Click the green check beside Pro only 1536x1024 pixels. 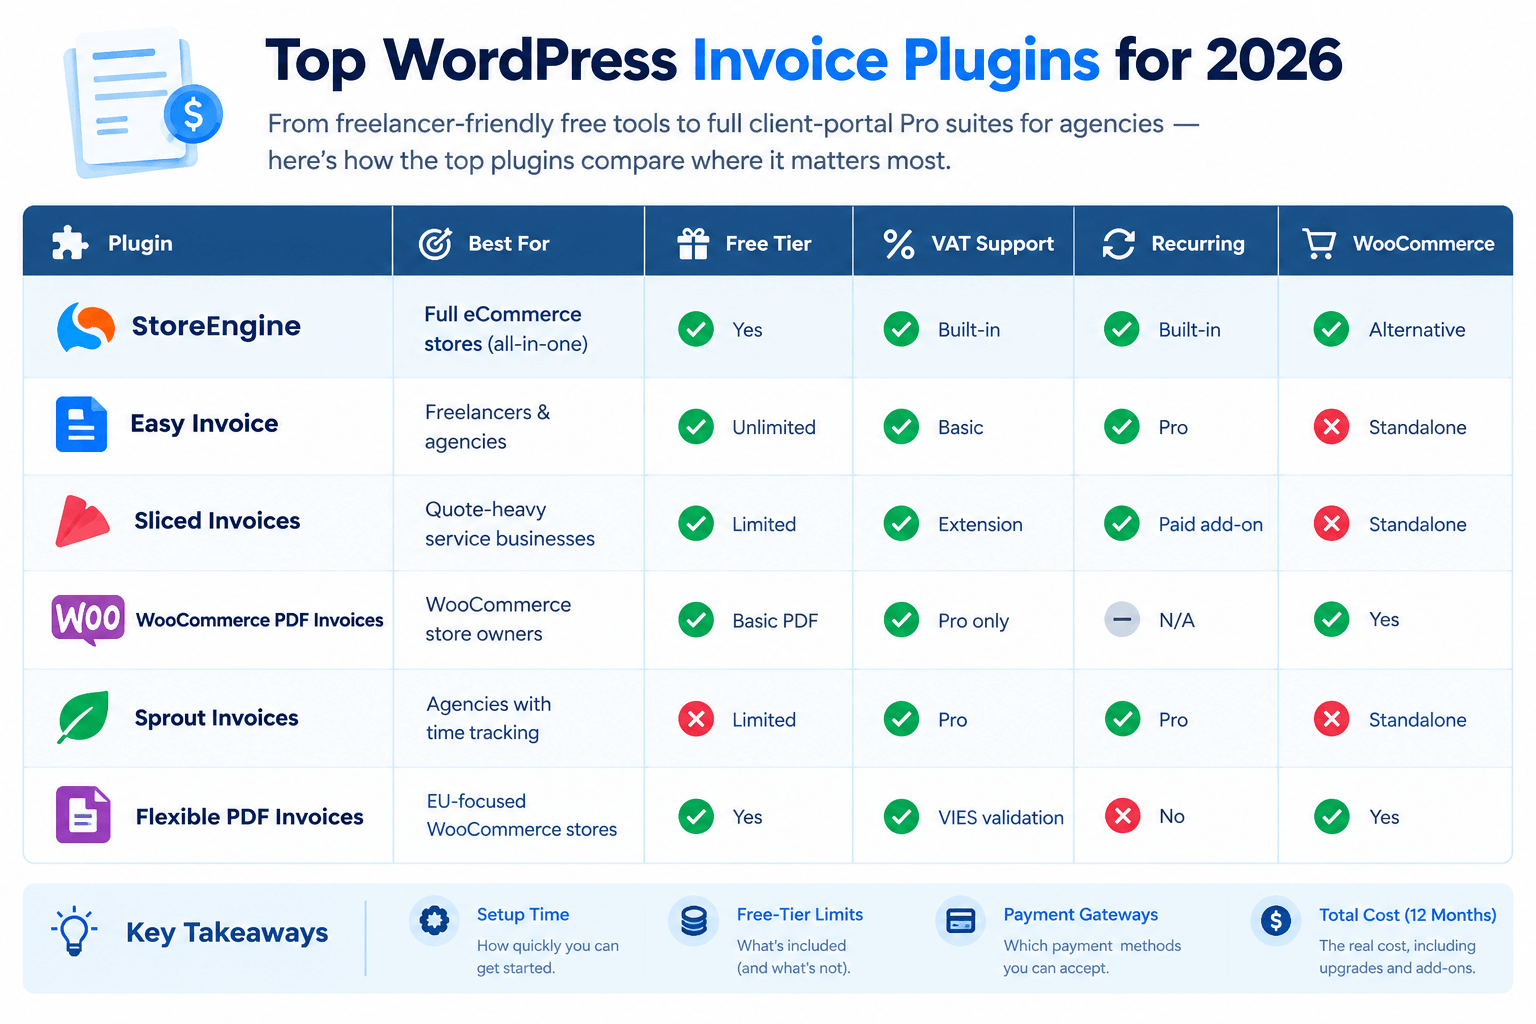tap(901, 620)
